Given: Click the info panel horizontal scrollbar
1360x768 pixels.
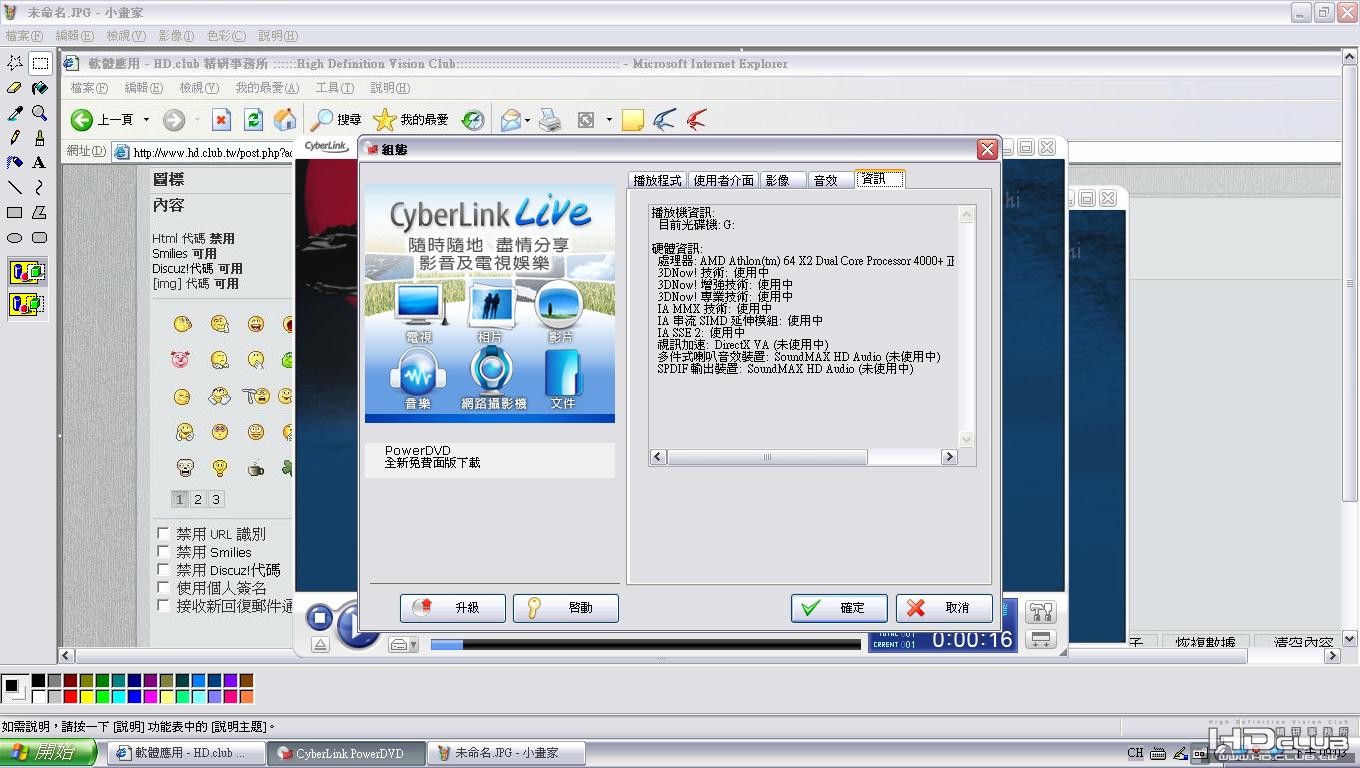Looking at the screenshot, I should coord(805,457).
